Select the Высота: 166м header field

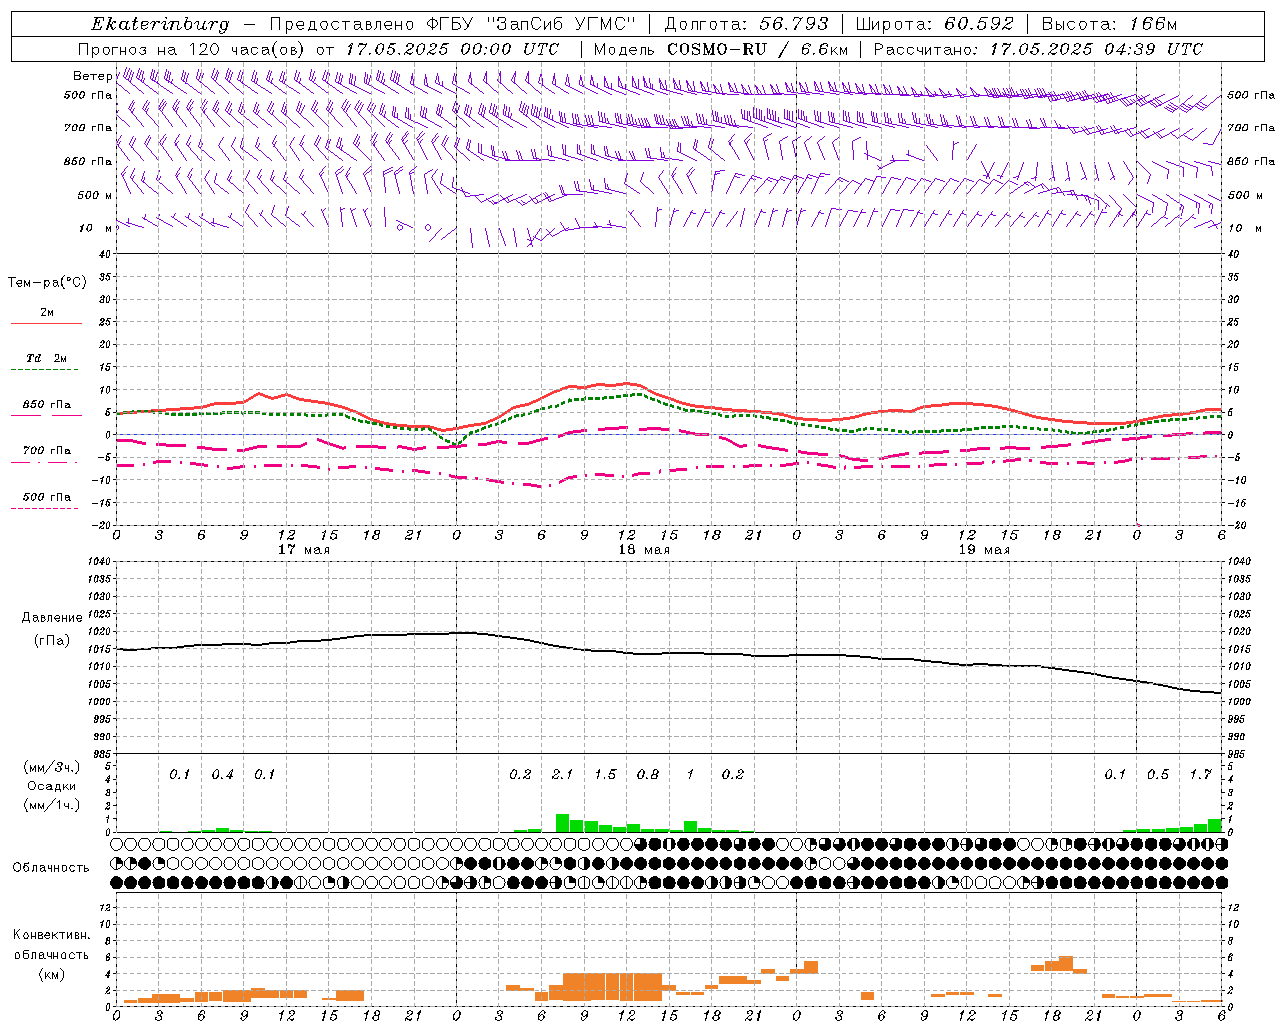click(x=1109, y=24)
